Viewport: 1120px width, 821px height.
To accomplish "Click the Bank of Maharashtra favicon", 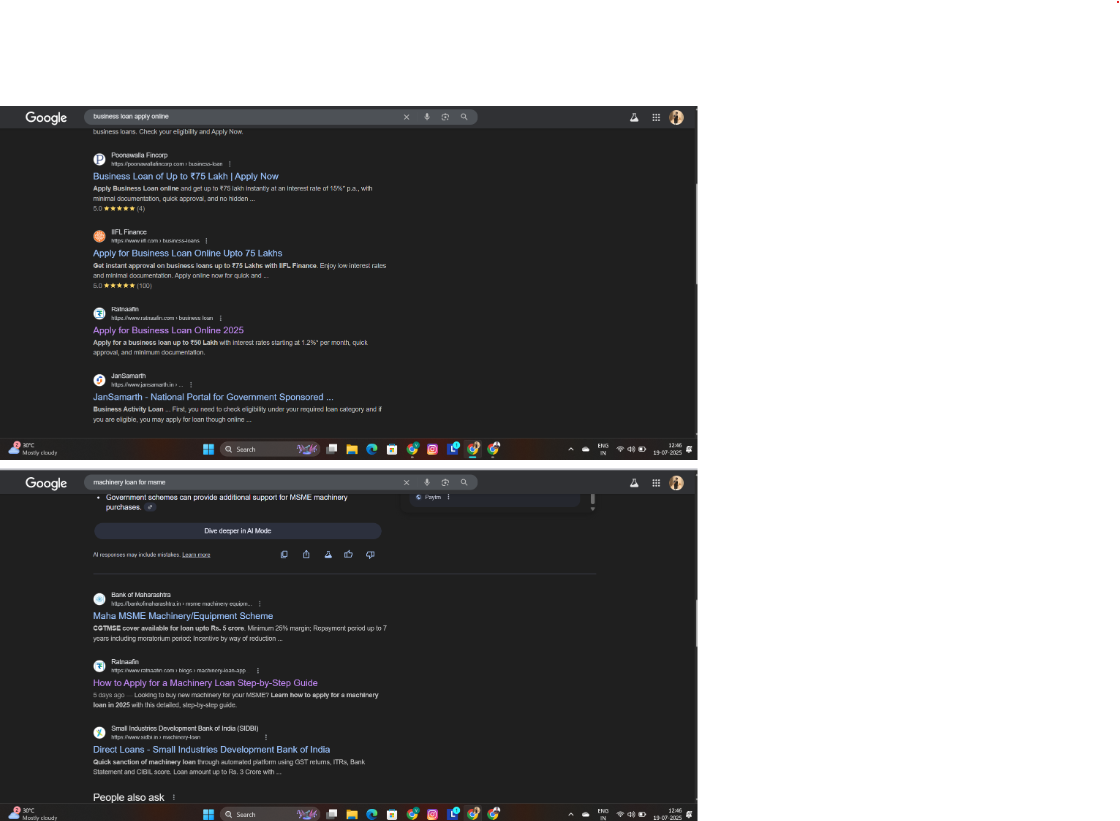I will tap(99, 599).
